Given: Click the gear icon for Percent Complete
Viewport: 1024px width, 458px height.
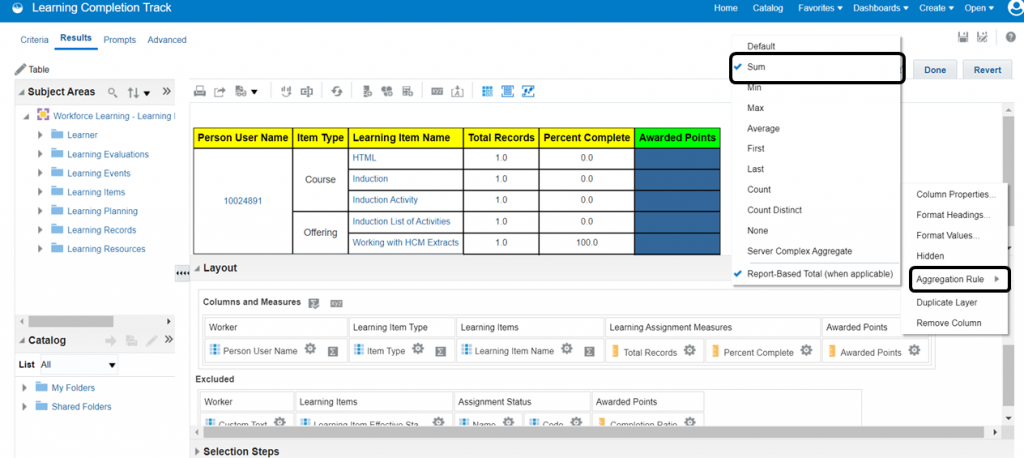Looking at the screenshot, I should click(x=807, y=350).
